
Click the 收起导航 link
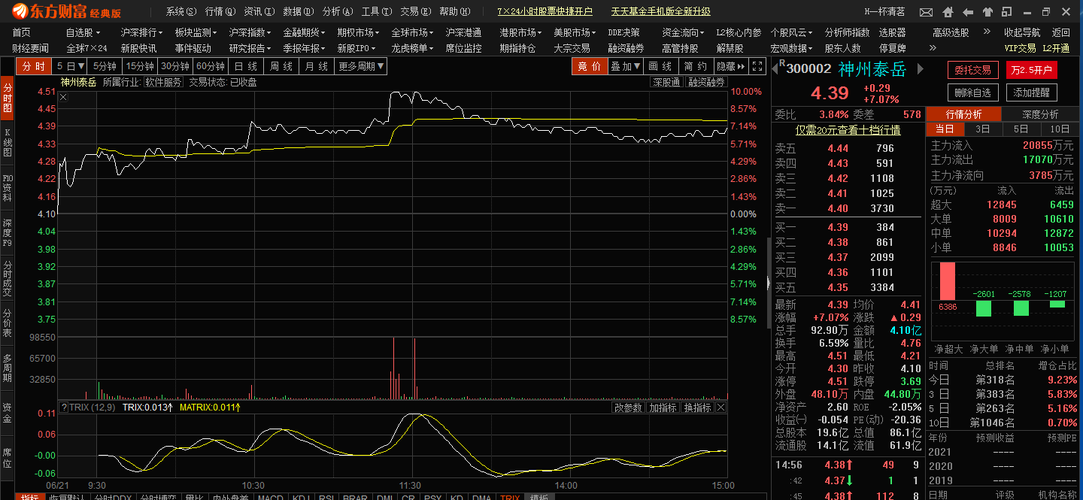1022,32
